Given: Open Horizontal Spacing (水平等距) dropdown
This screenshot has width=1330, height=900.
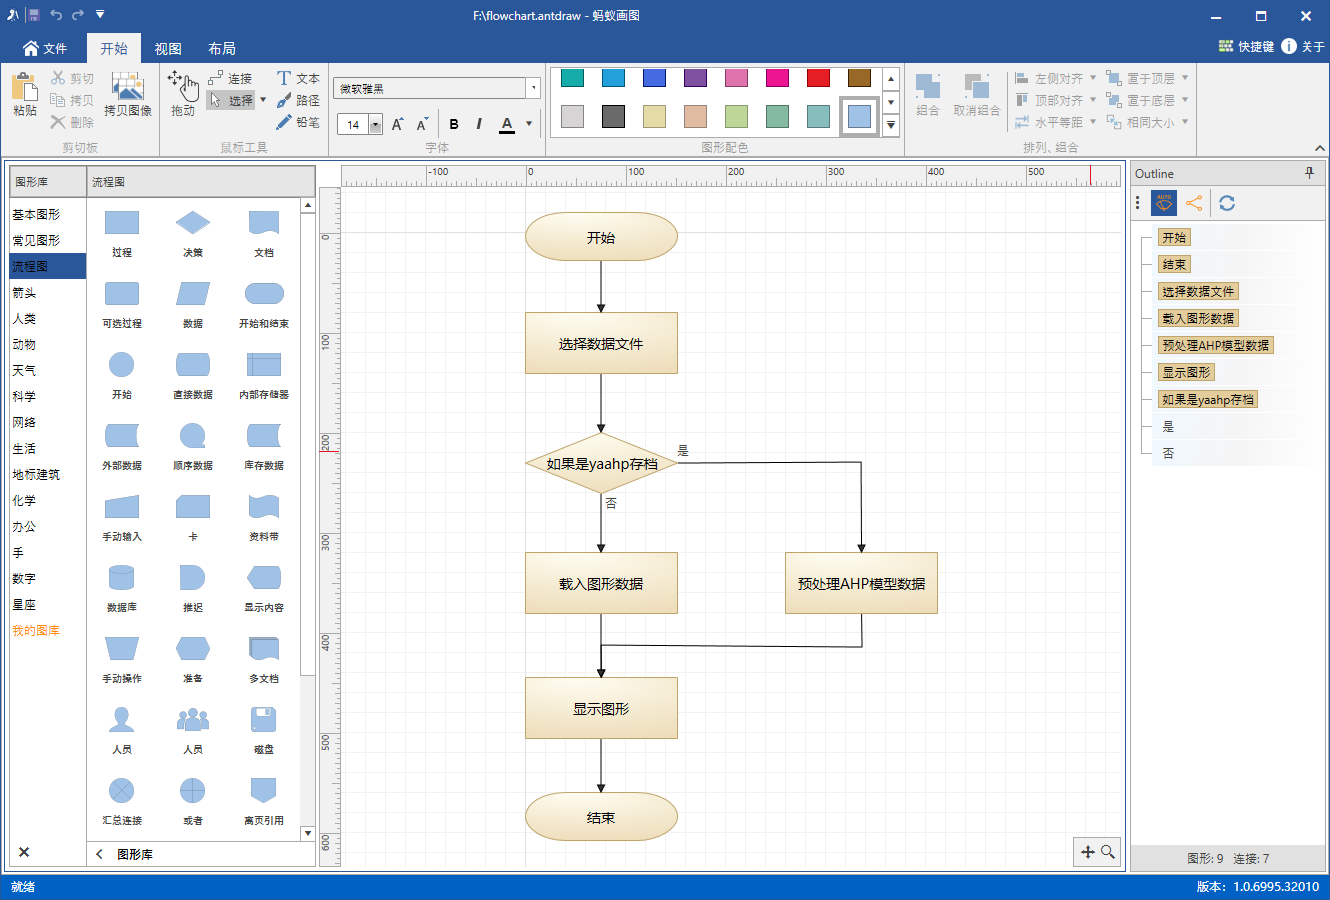Looking at the screenshot, I should point(1093,122).
